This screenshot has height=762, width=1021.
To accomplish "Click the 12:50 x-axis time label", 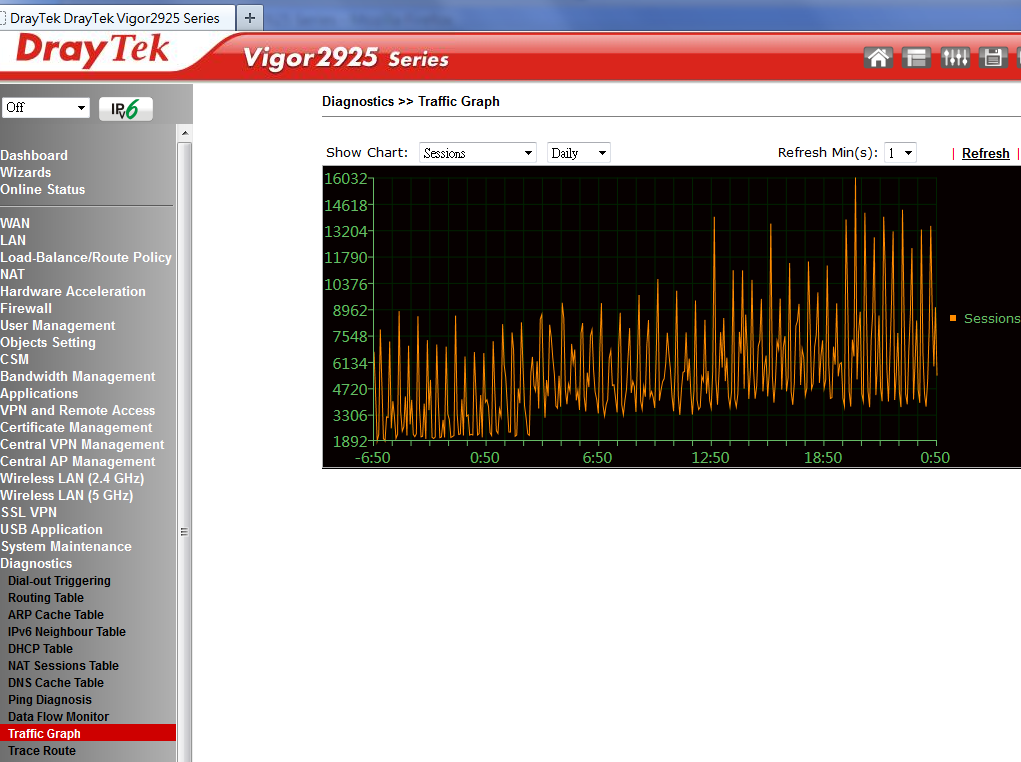I will (710, 458).
